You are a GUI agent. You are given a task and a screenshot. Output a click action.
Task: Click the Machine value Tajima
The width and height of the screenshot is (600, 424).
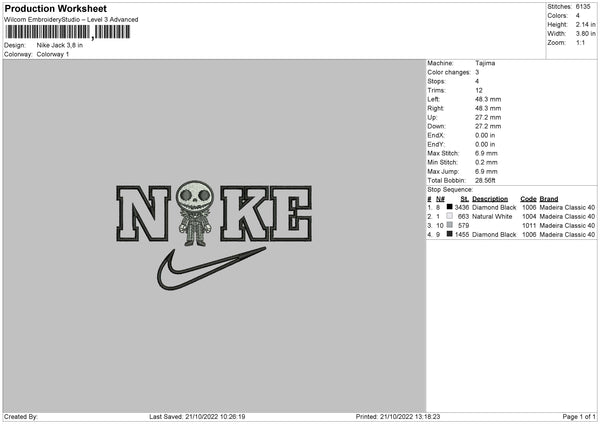pos(485,63)
